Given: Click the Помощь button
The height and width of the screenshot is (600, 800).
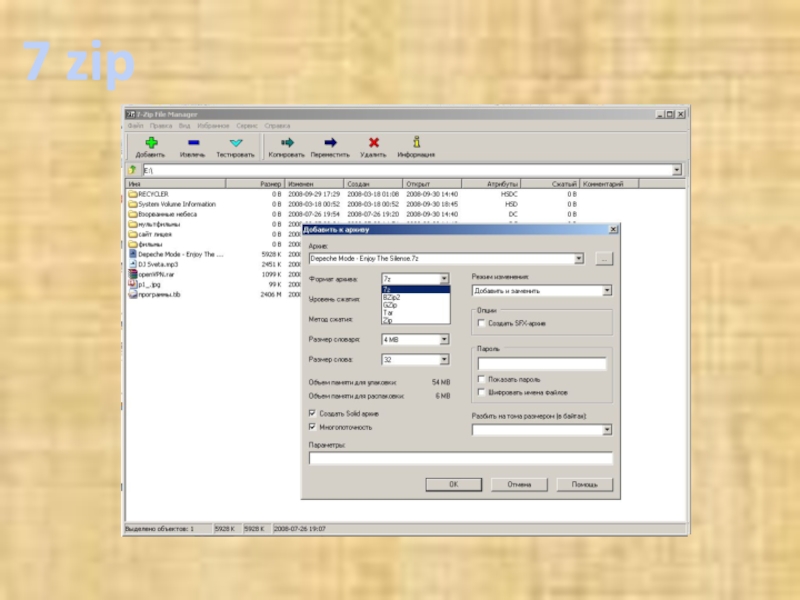Looking at the screenshot, I should pyautogui.click(x=584, y=484).
